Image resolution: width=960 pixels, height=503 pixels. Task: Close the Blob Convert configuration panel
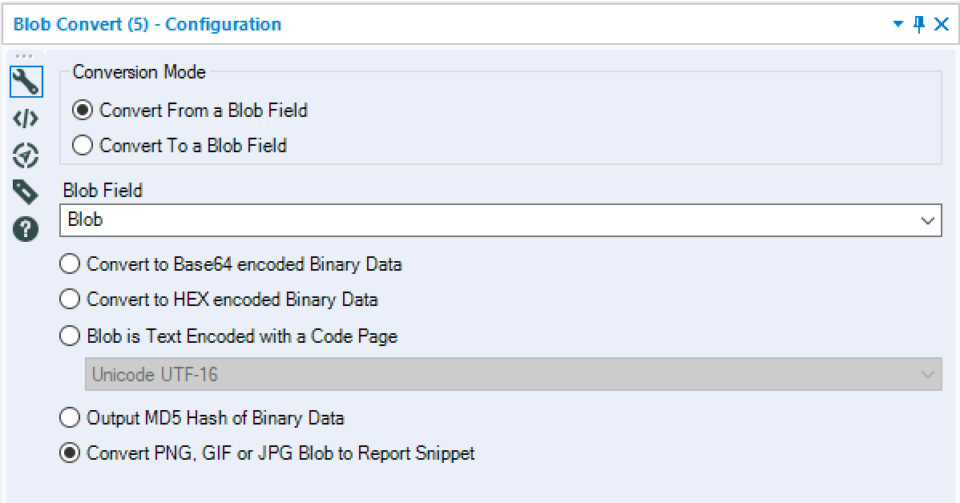[941, 24]
